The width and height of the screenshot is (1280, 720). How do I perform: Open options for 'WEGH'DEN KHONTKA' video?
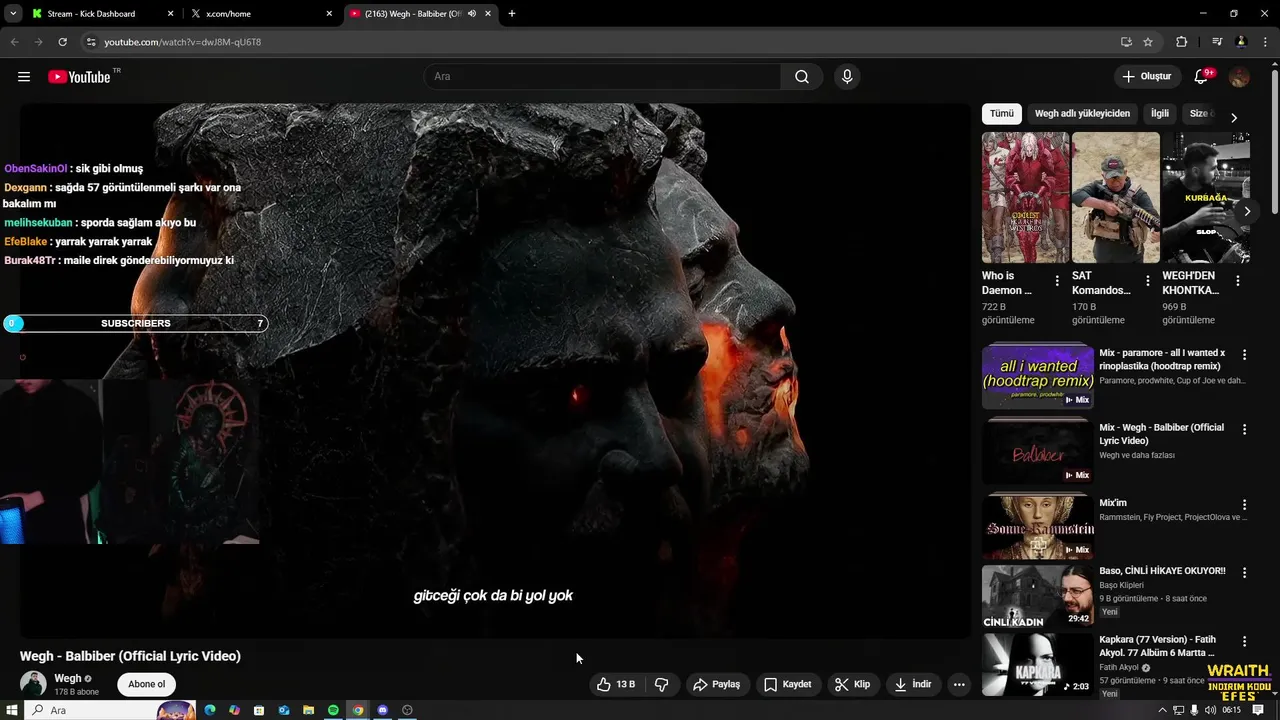1238,281
